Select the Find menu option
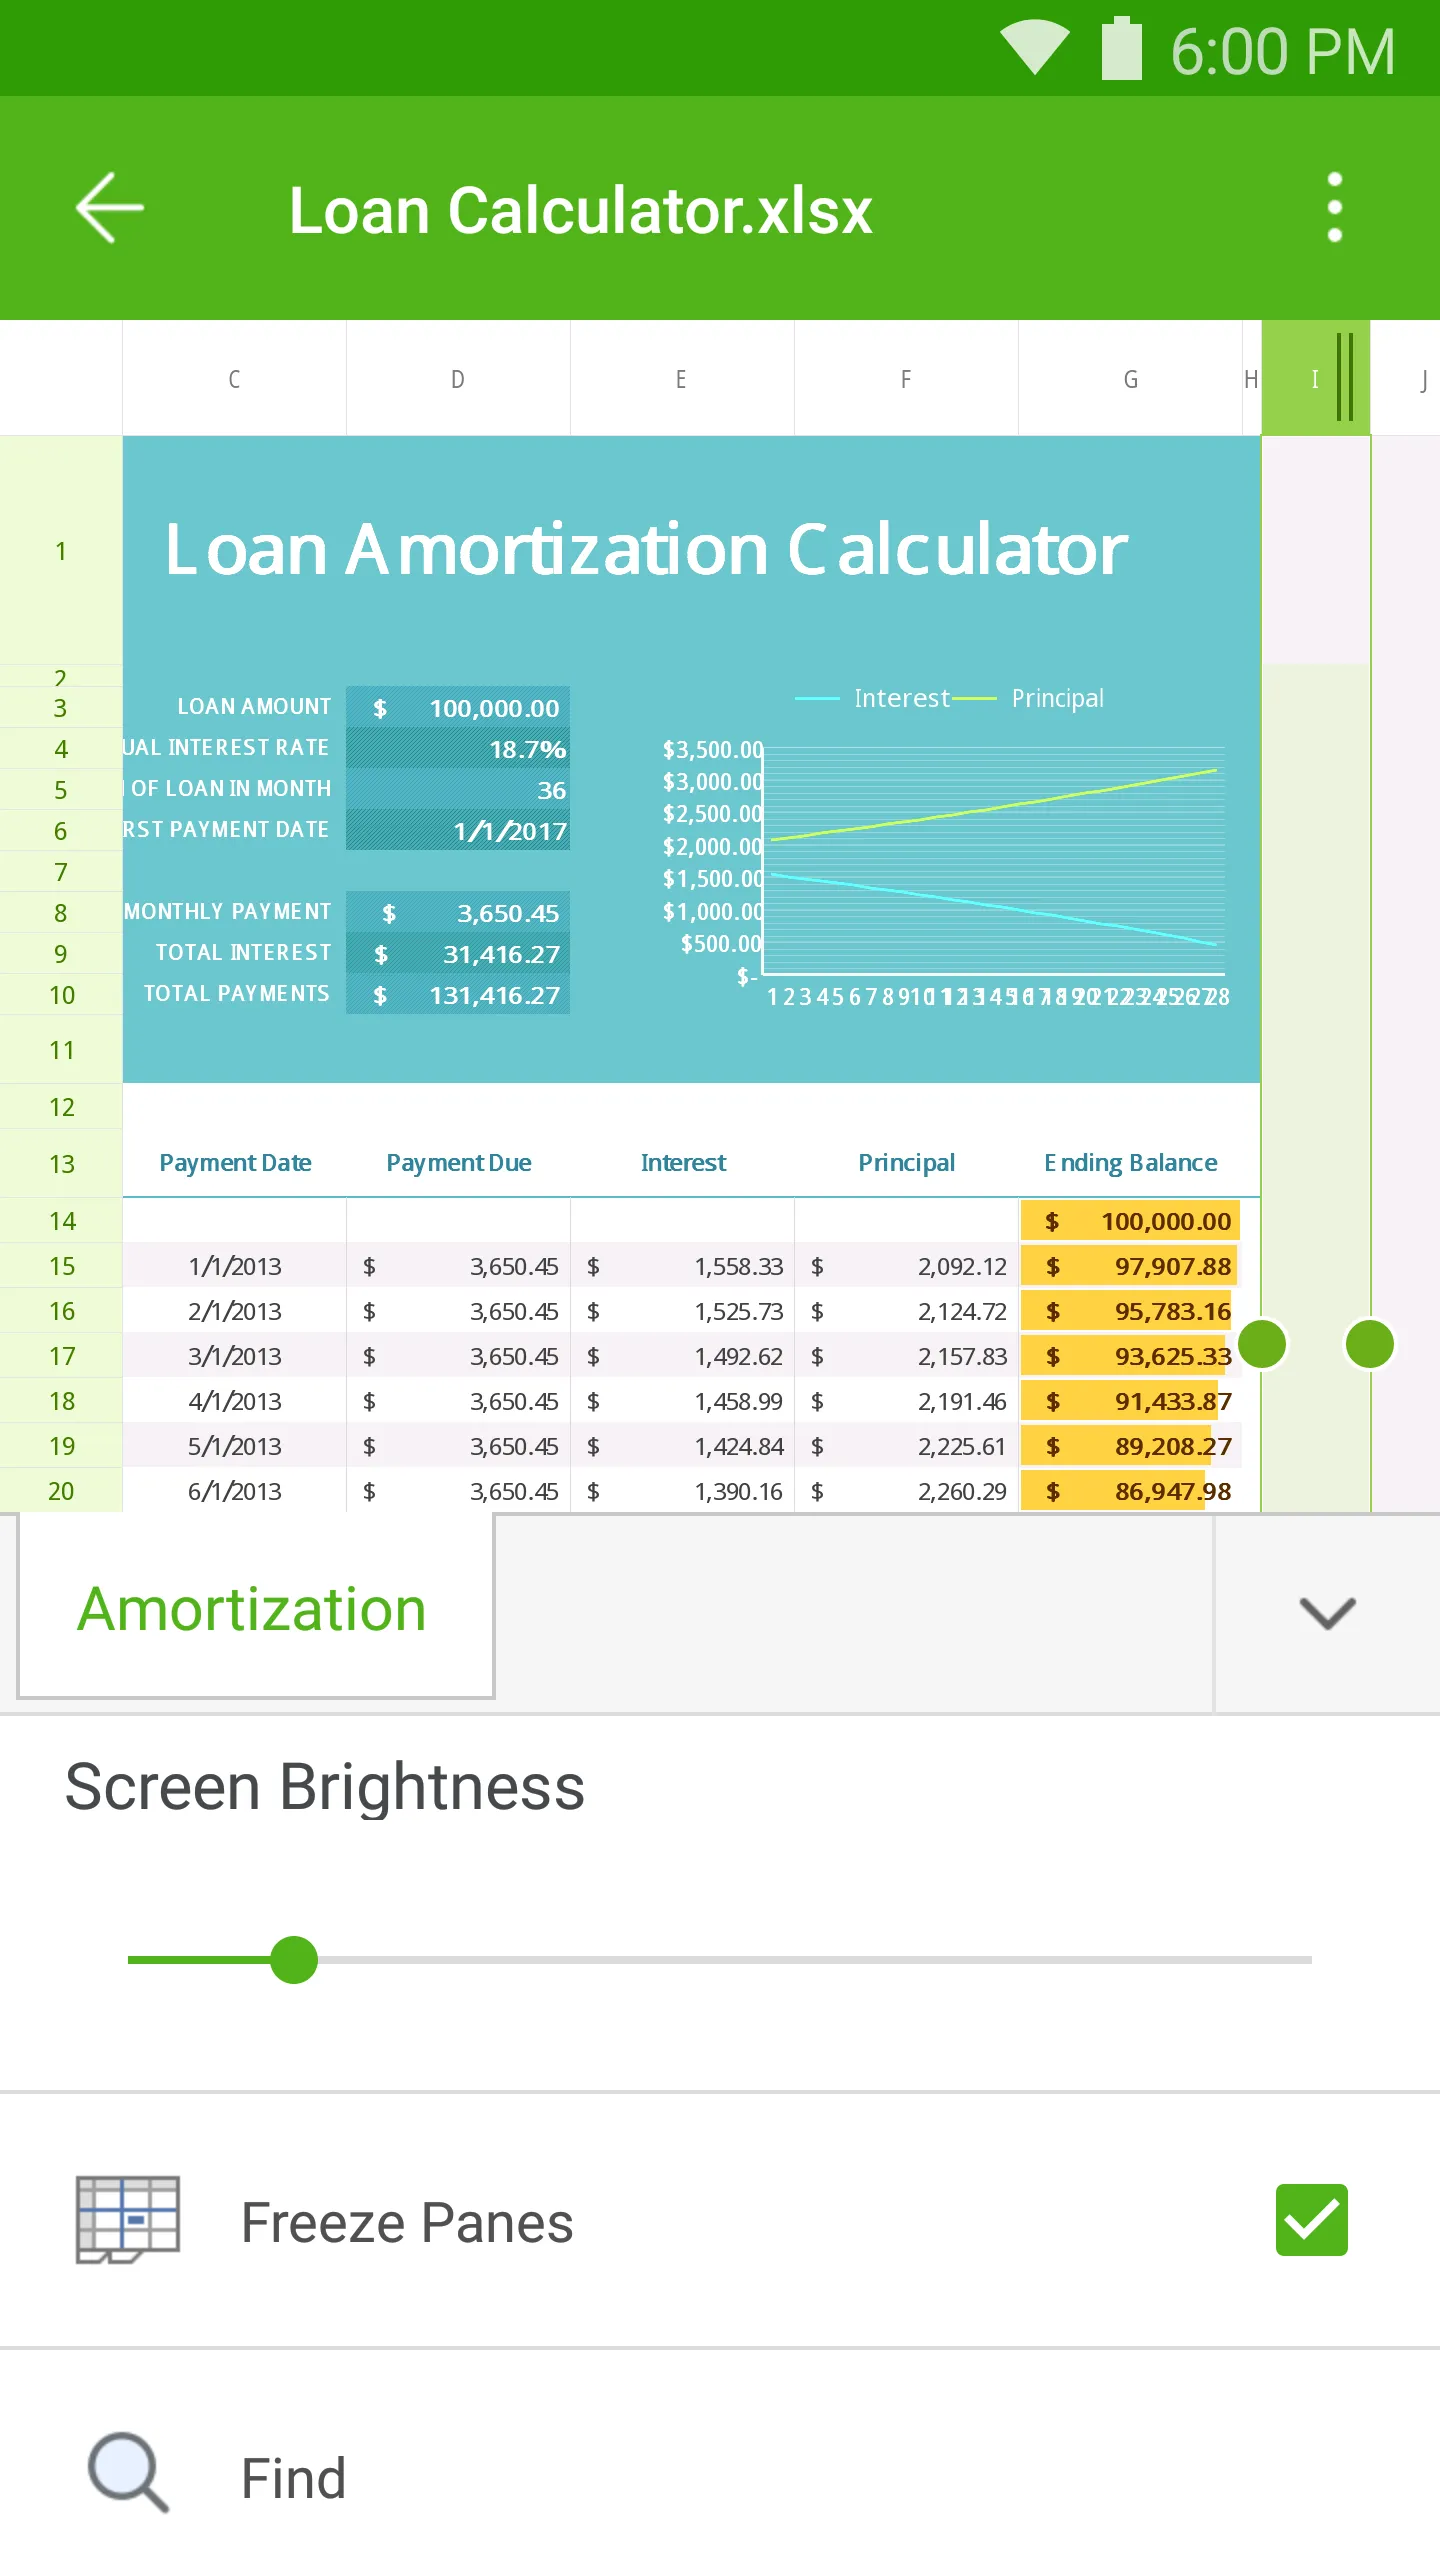 click(x=294, y=2478)
